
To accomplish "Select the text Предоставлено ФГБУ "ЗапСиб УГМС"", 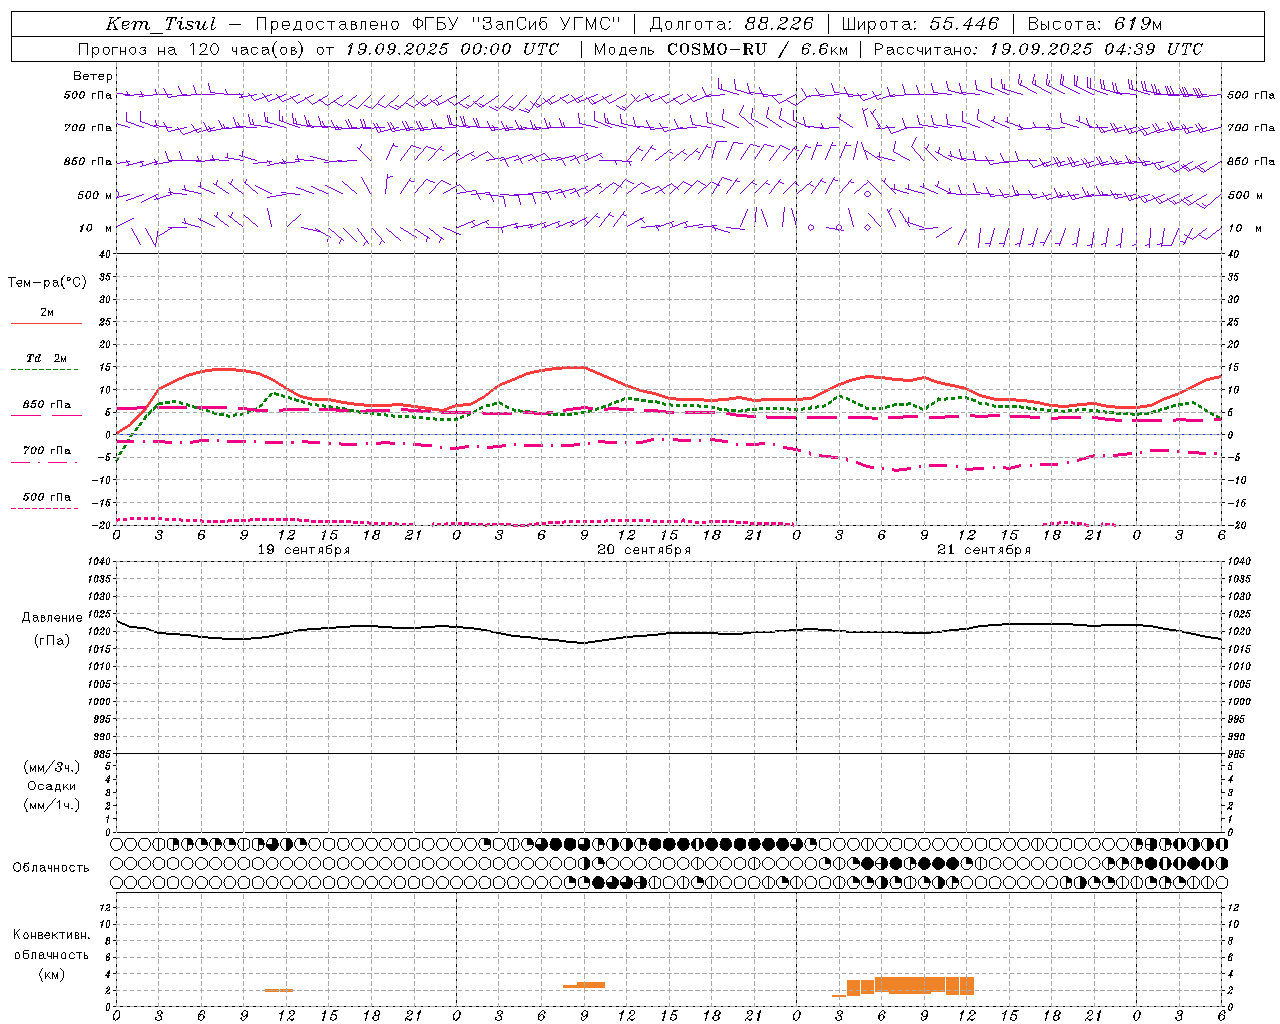I will tap(438, 24).
